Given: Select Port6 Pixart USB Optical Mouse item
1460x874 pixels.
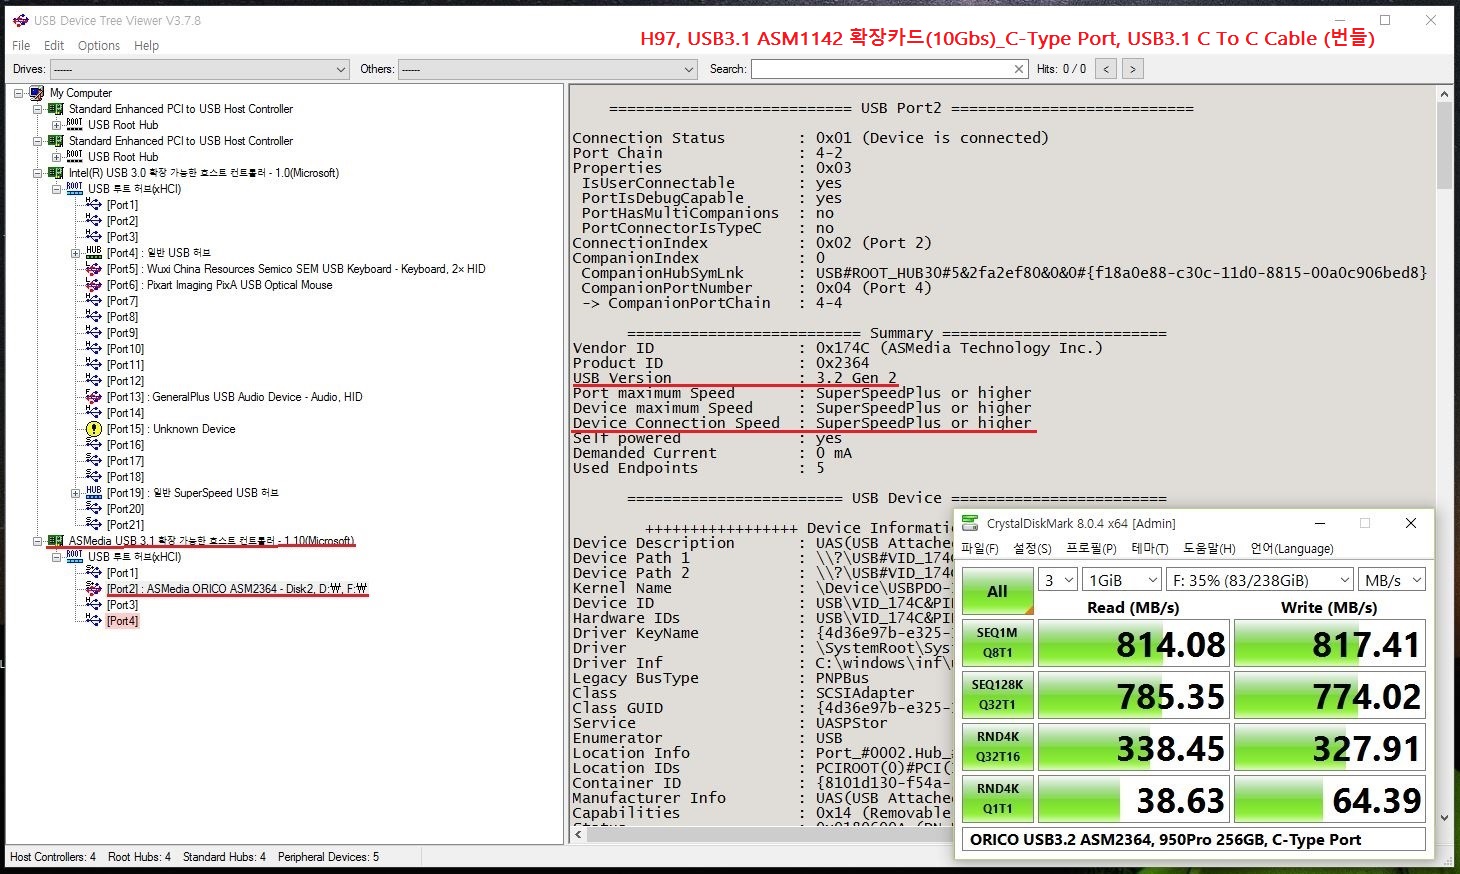Looking at the screenshot, I should tap(219, 285).
